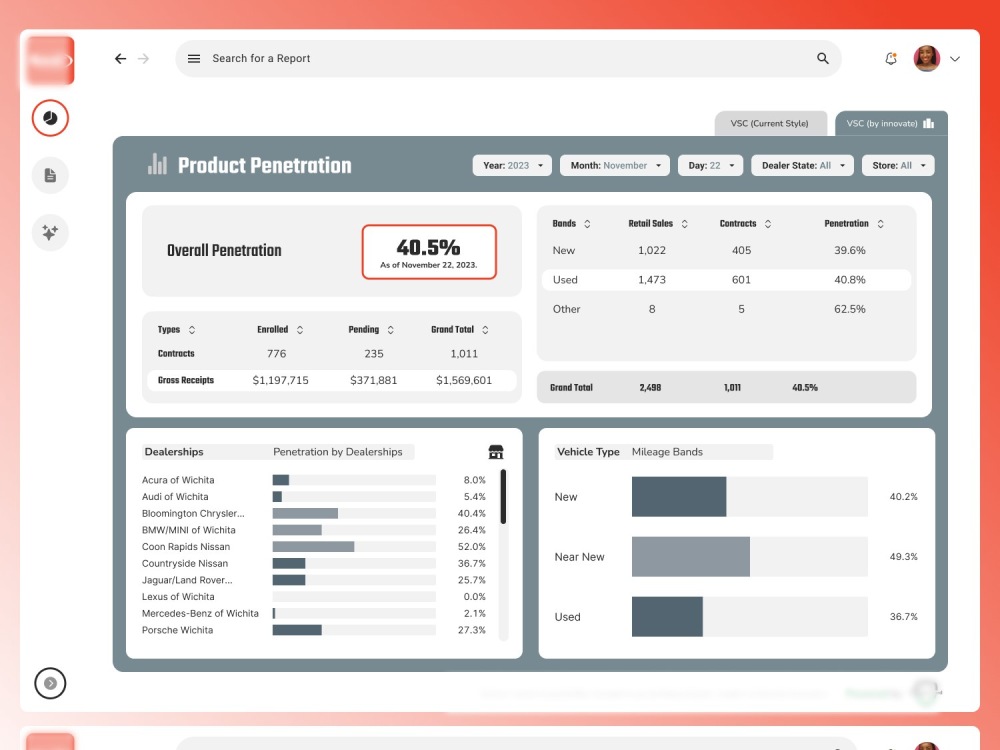The image size is (1000, 750).
Task: Click the red app logo in the sidebar
Action: (x=50, y=61)
